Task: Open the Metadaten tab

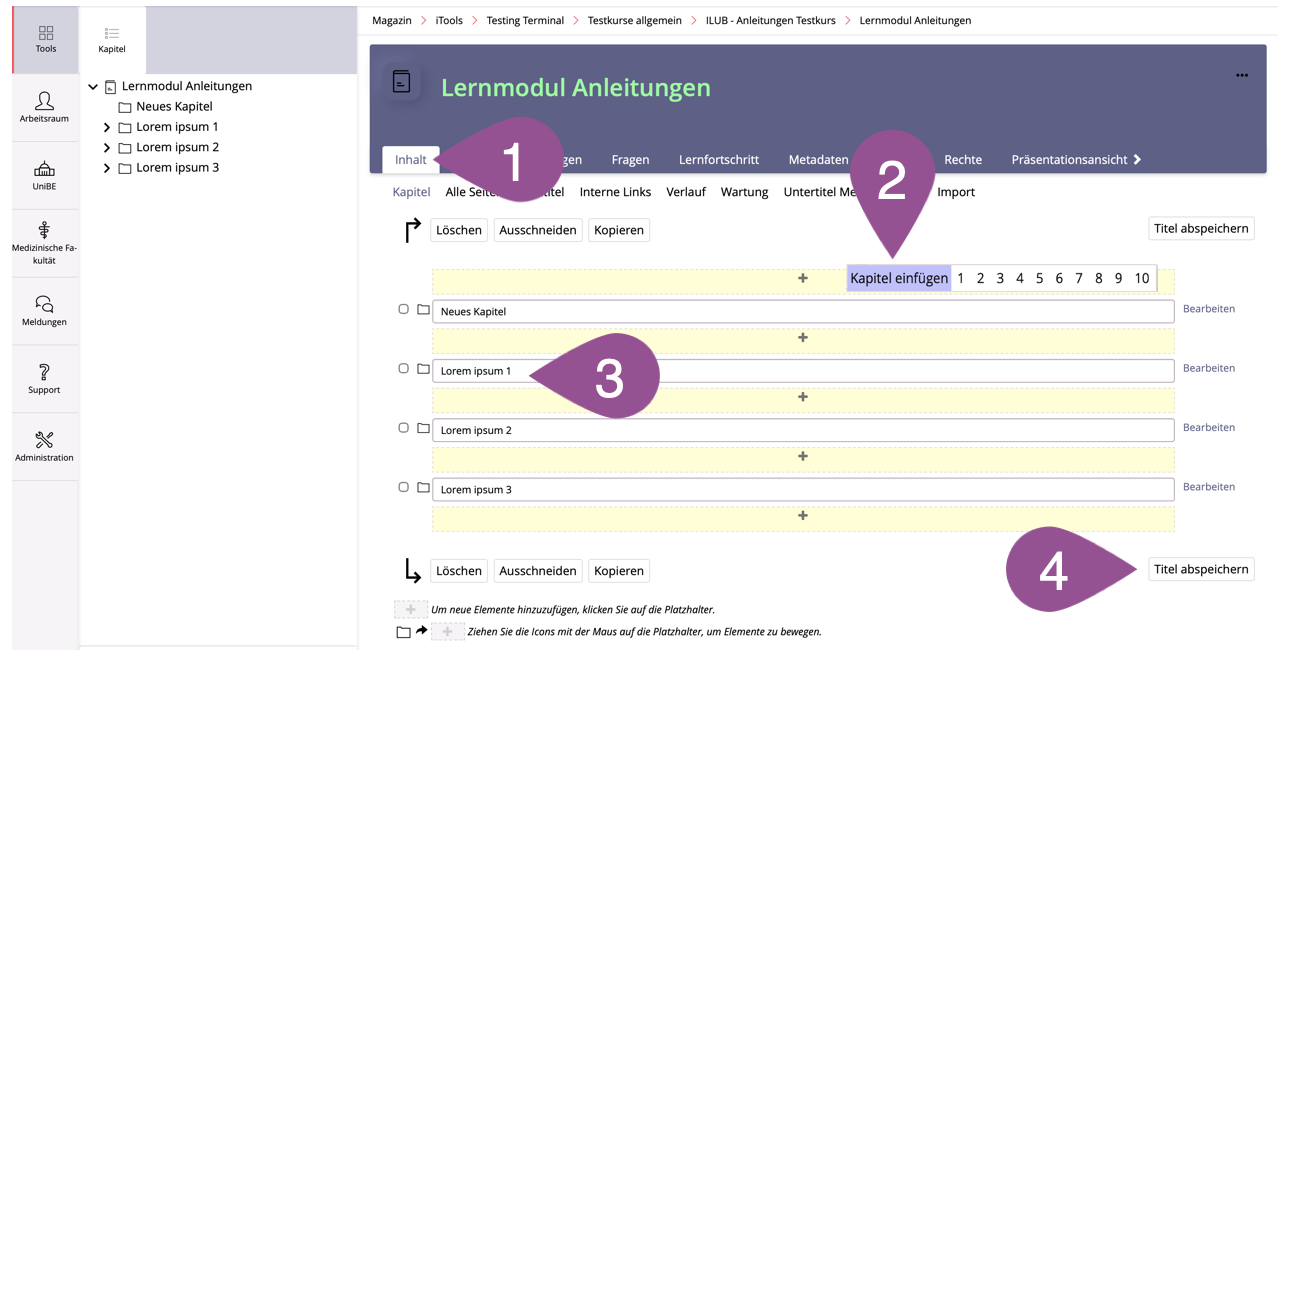Action: tap(817, 160)
